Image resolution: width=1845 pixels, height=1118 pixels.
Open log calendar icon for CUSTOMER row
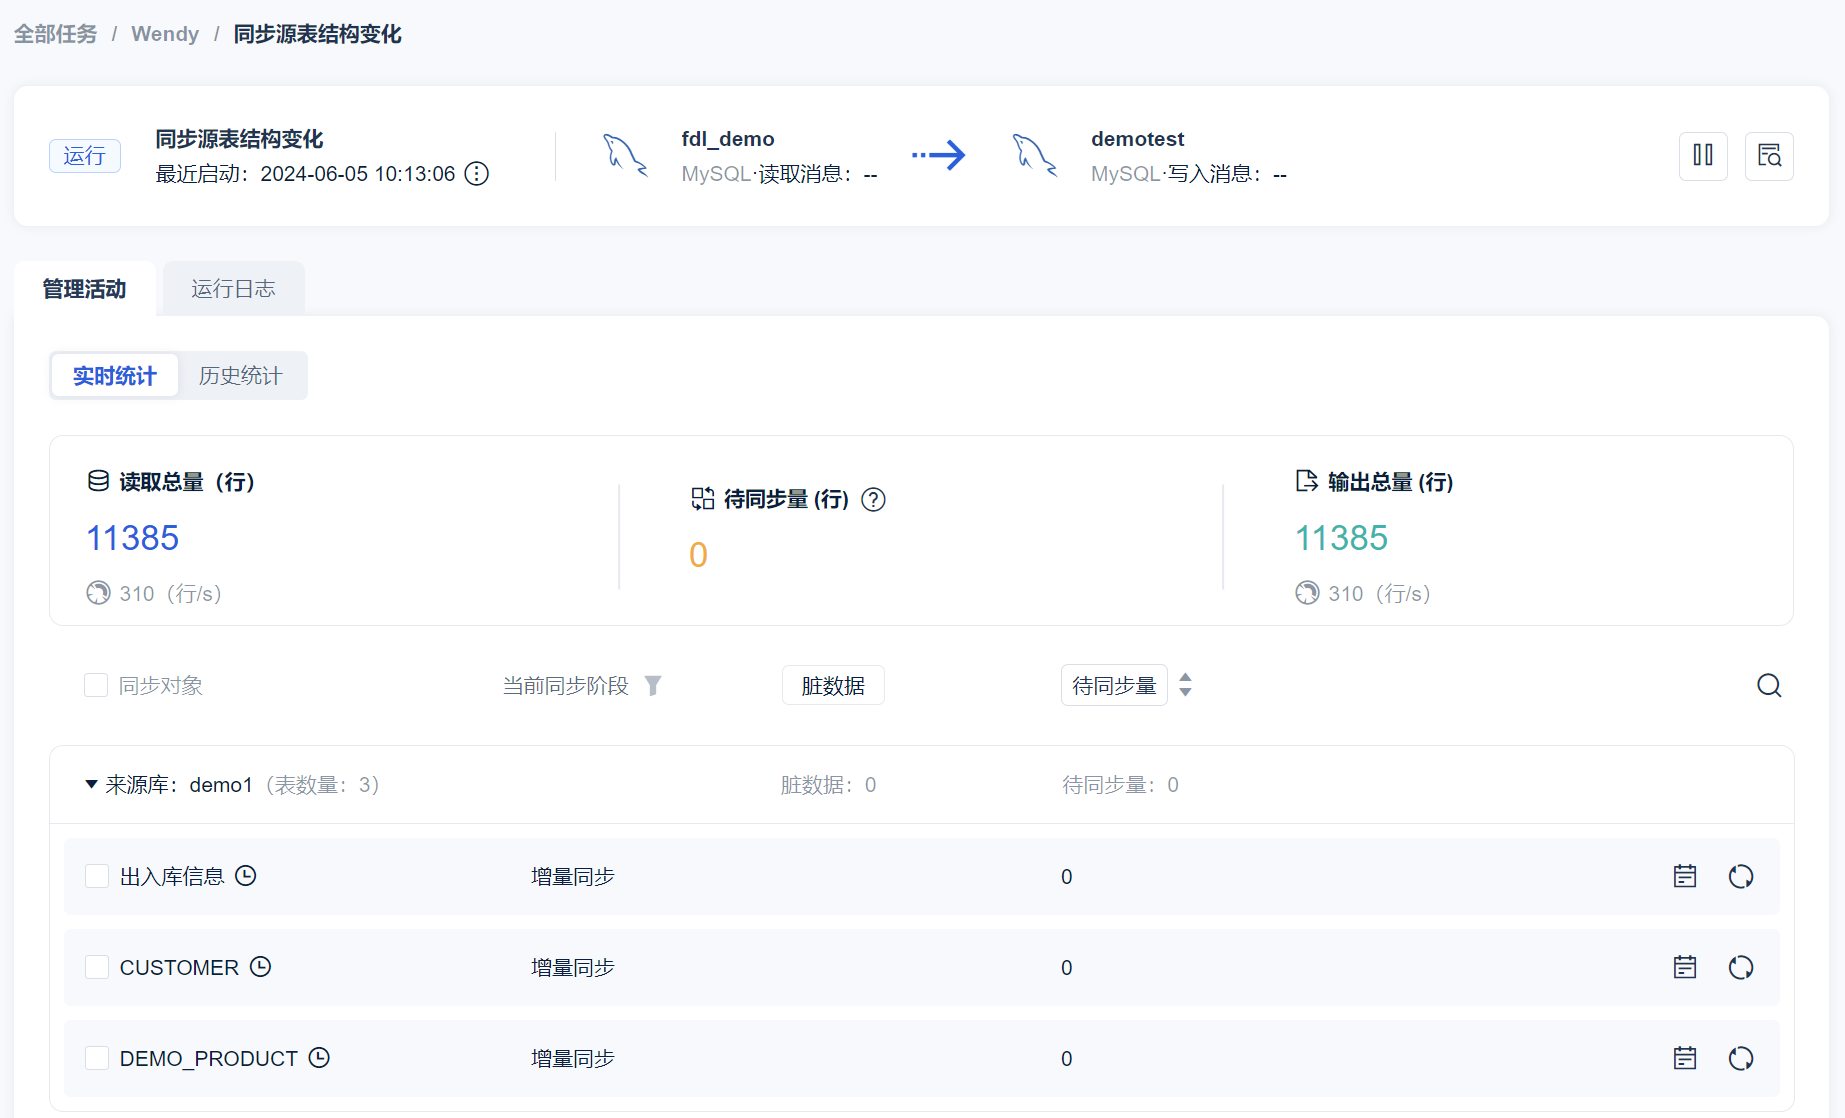(1685, 968)
